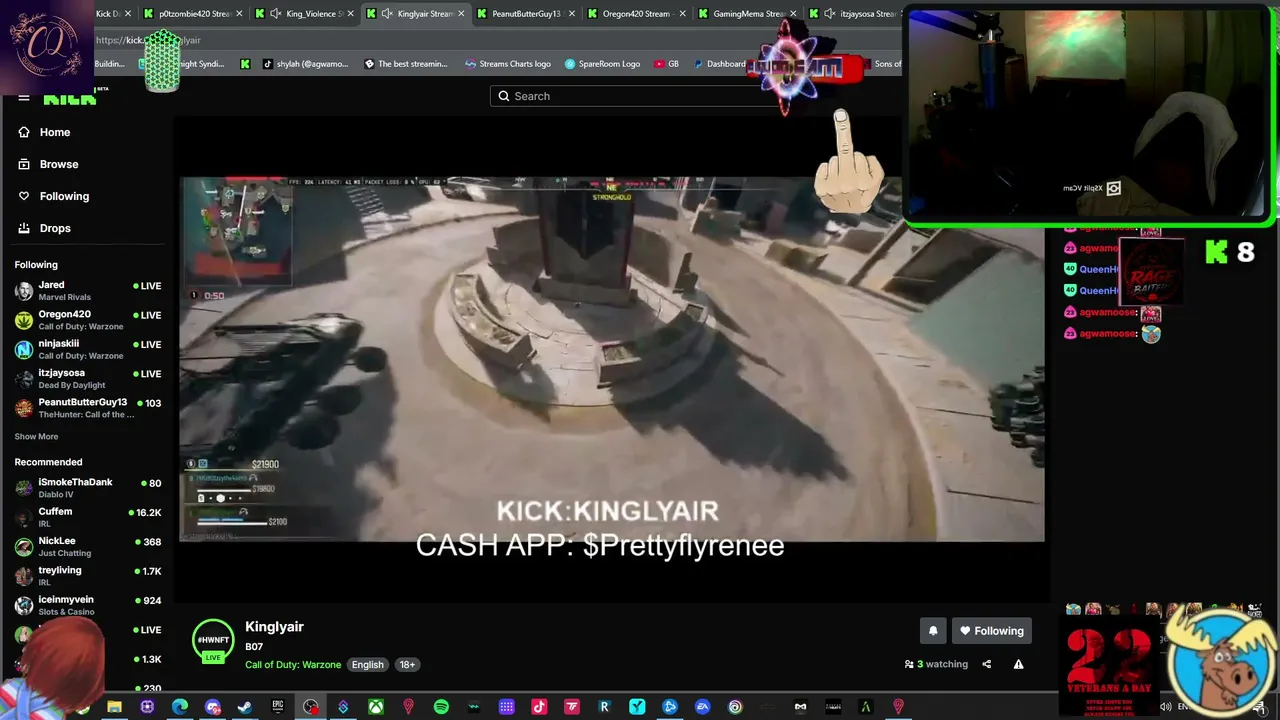Switch to Oregon420 Stream browser tab
1280x720 pixels.
[636, 14]
